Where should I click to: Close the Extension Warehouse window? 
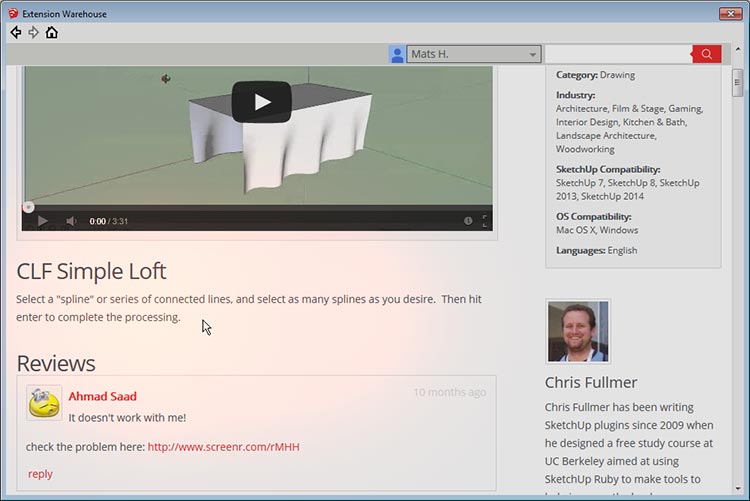pos(730,14)
